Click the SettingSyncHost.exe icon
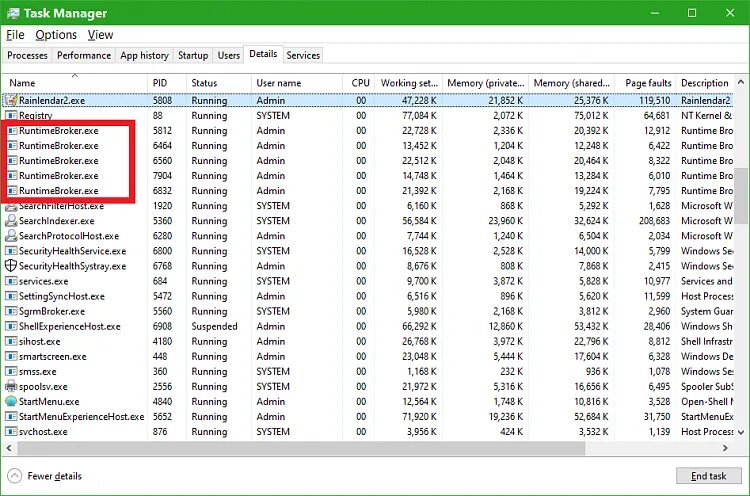Screen dimensions: 750x496 click(x=11, y=296)
